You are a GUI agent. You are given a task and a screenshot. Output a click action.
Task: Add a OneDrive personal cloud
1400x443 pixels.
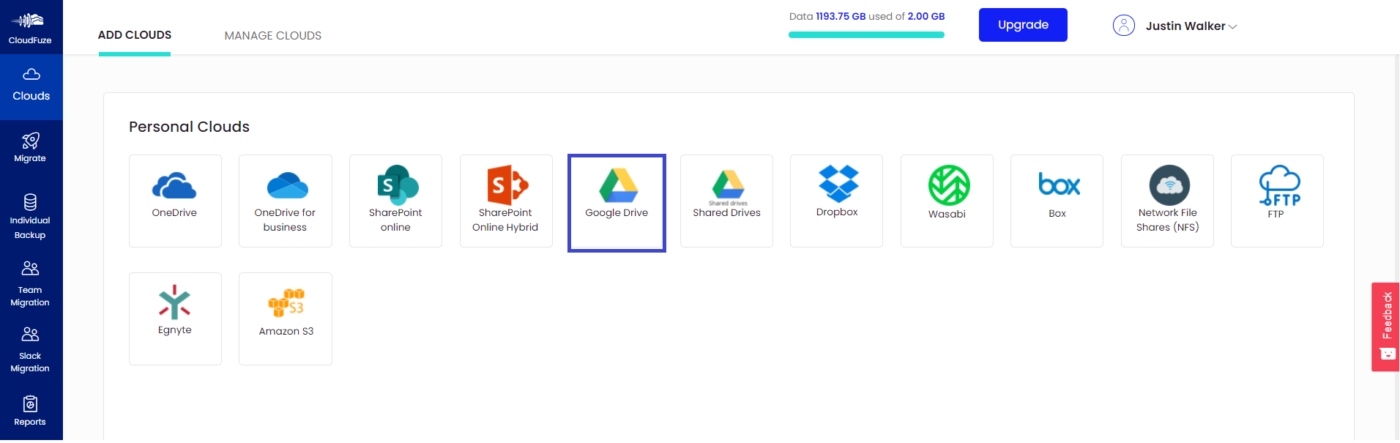[x=175, y=201]
